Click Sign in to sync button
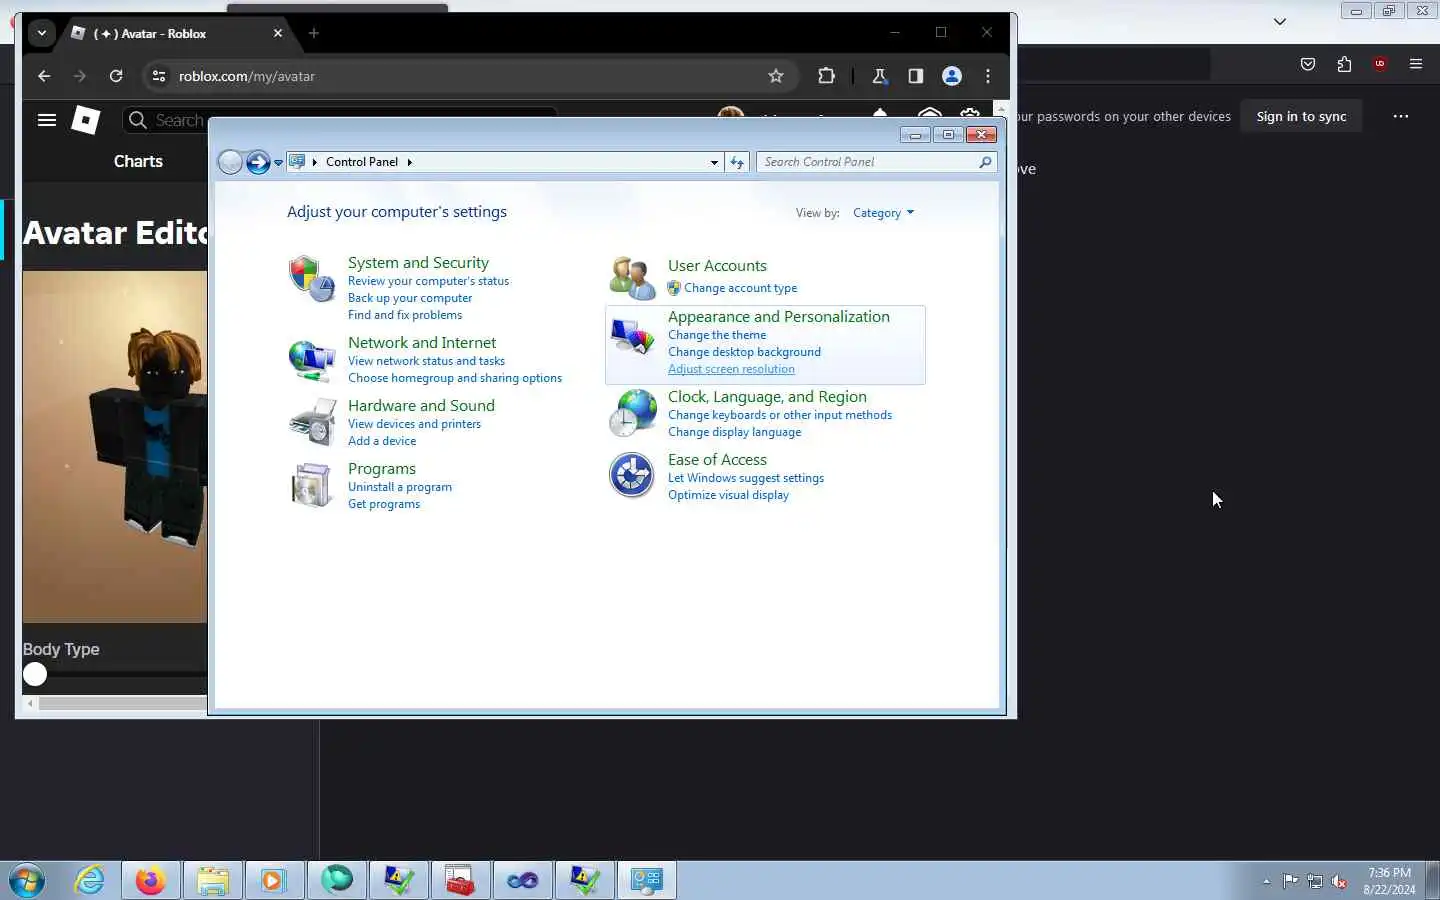This screenshot has height=900, width=1440. click(x=1301, y=116)
